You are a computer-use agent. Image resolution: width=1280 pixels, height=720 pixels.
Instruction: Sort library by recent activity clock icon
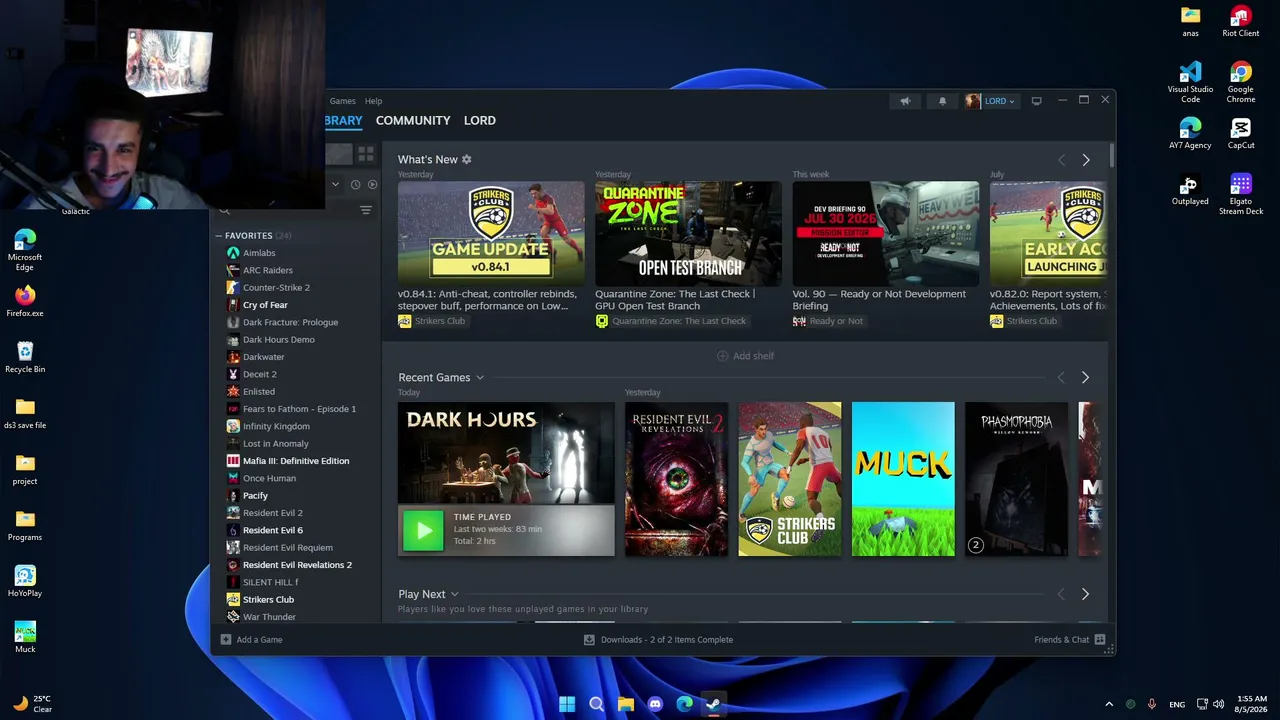(355, 184)
